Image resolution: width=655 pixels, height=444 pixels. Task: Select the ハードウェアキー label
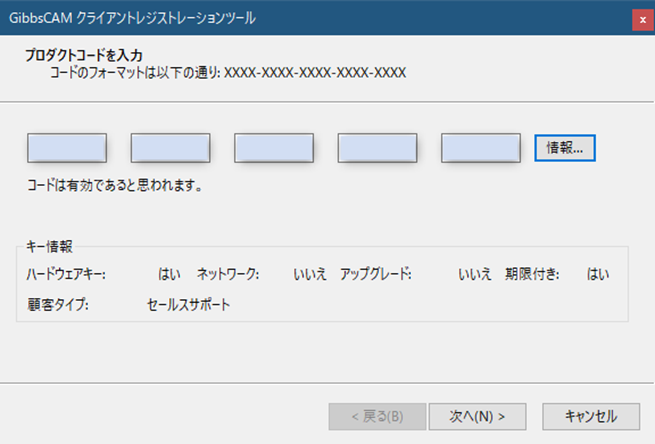point(66,273)
